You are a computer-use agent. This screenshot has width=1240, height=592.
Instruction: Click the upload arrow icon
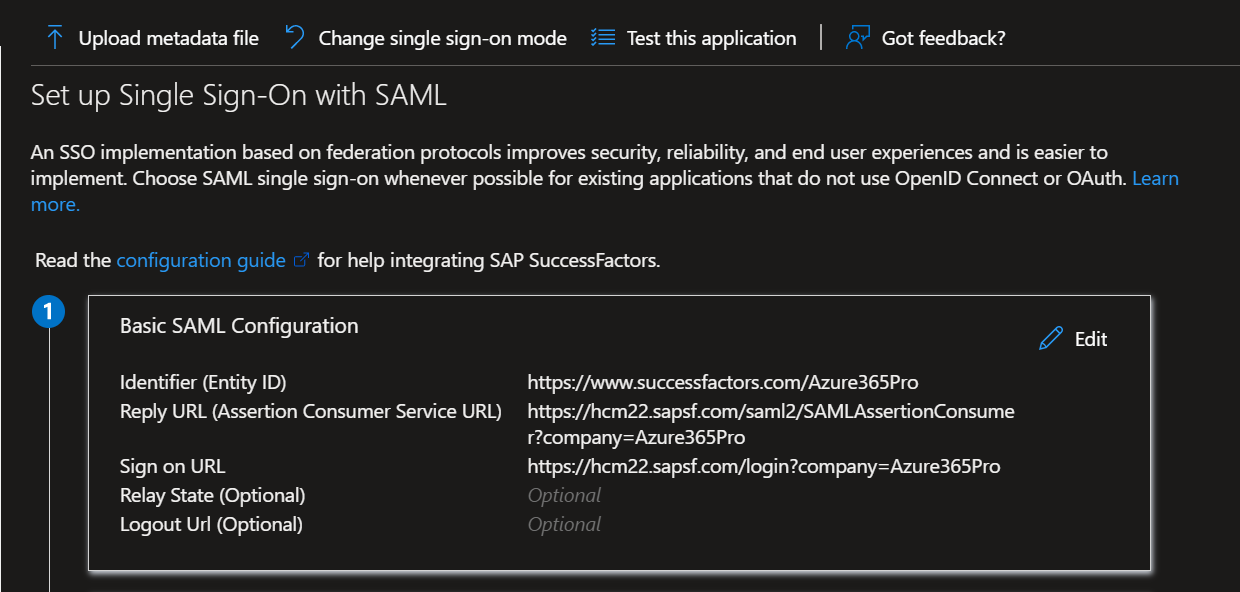click(55, 38)
